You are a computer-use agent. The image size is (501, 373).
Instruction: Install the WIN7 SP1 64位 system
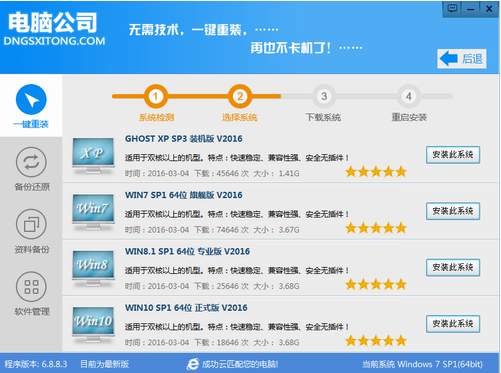(453, 211)
